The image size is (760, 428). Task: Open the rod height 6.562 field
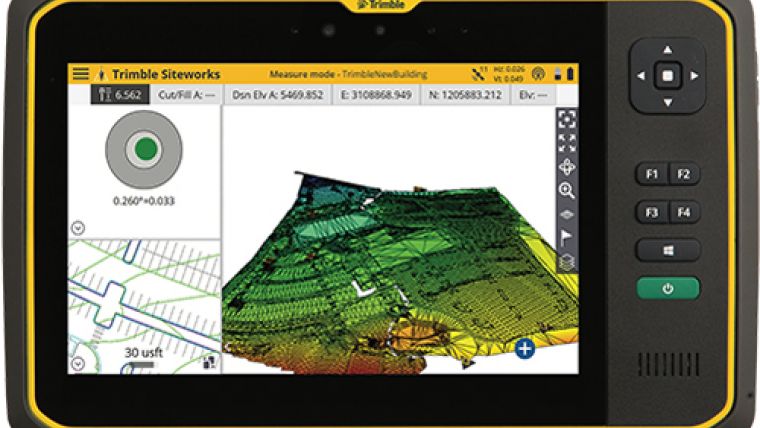(120, 95)
